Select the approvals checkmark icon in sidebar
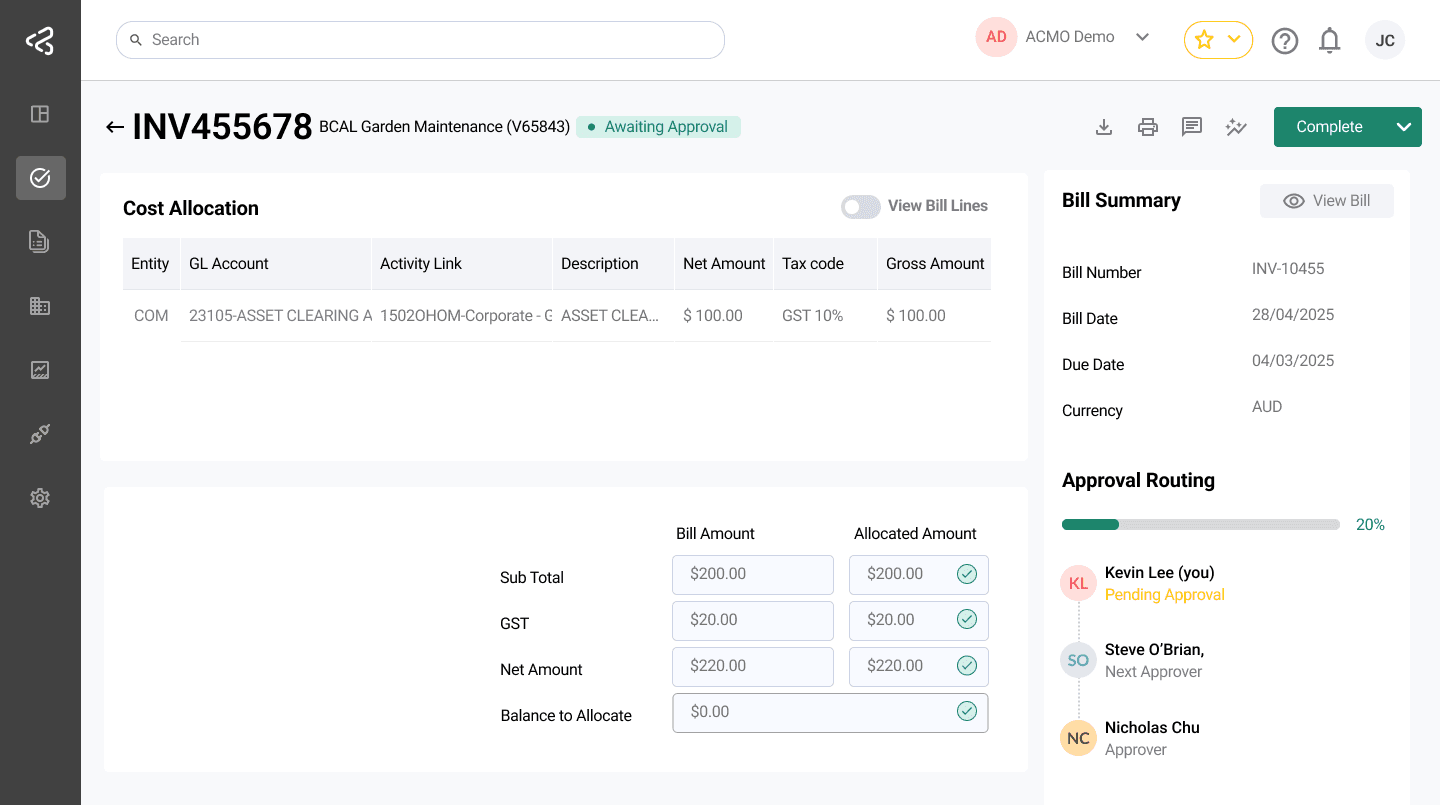This screenshot has width=1440, height=805. coord(40,178)
